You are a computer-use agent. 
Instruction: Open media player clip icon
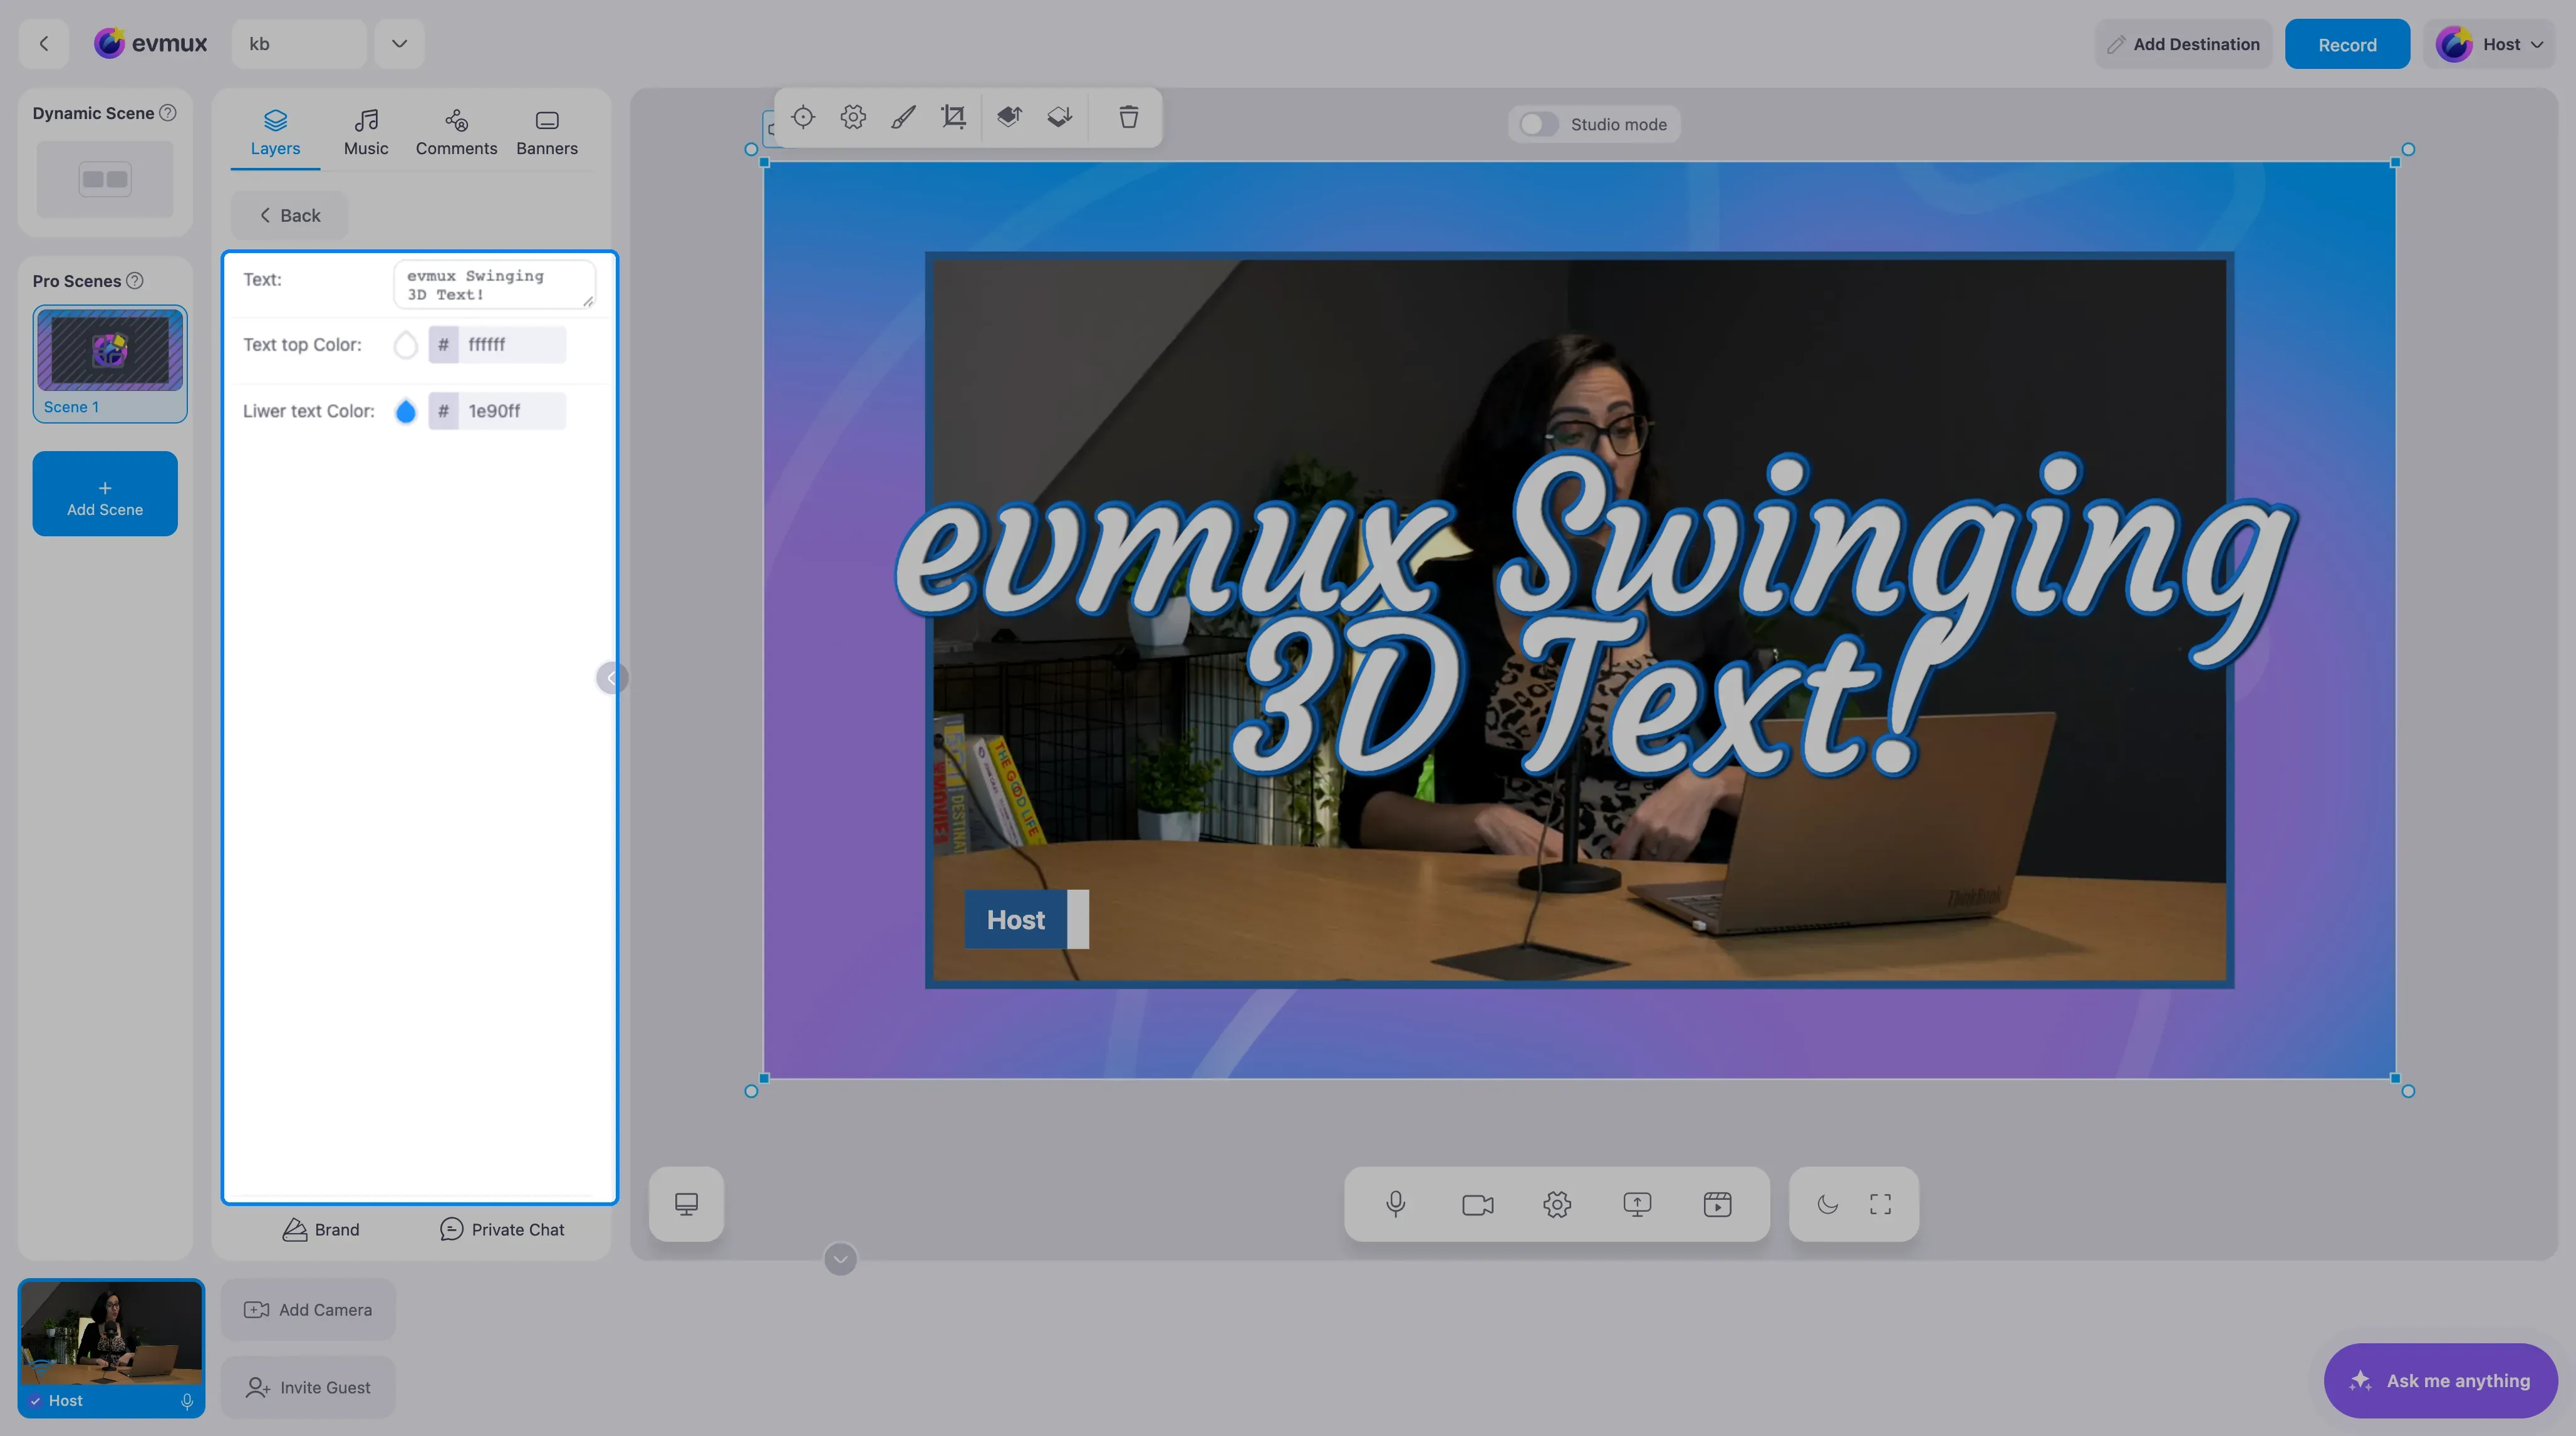pyautogui.click(x=1717, y=1204)
